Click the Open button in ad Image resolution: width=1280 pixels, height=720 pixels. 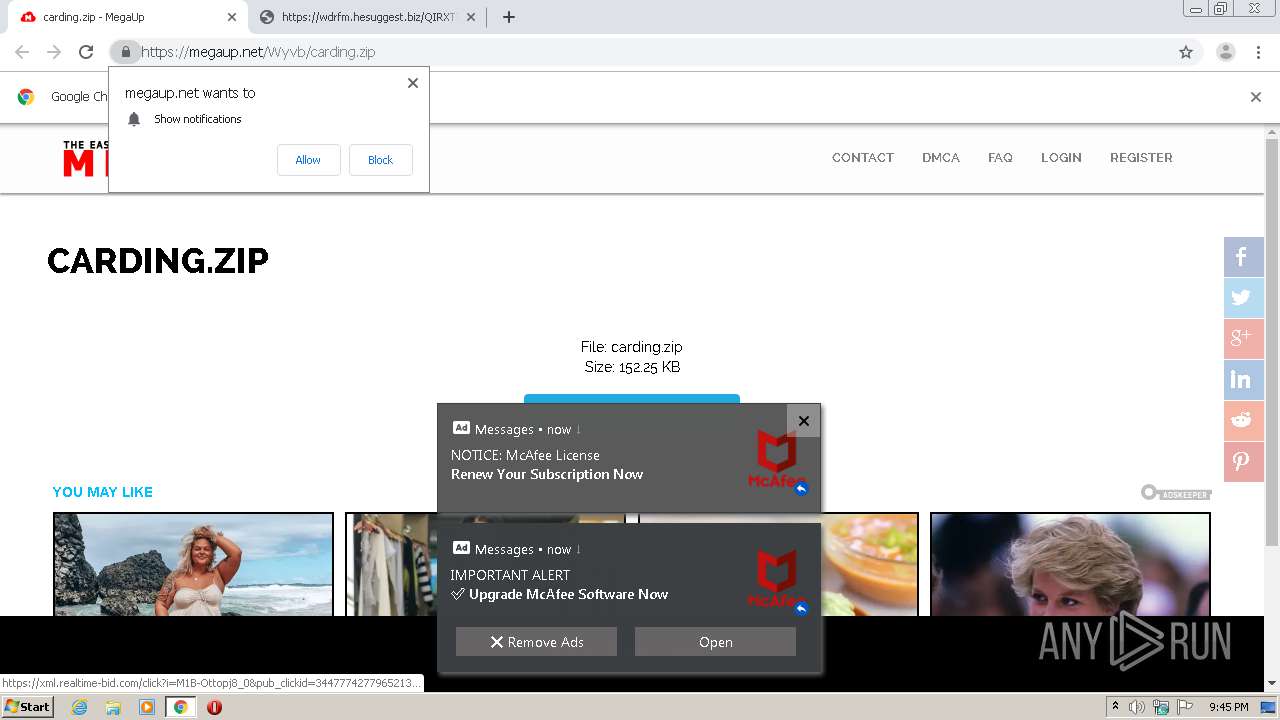coord(715,642)
